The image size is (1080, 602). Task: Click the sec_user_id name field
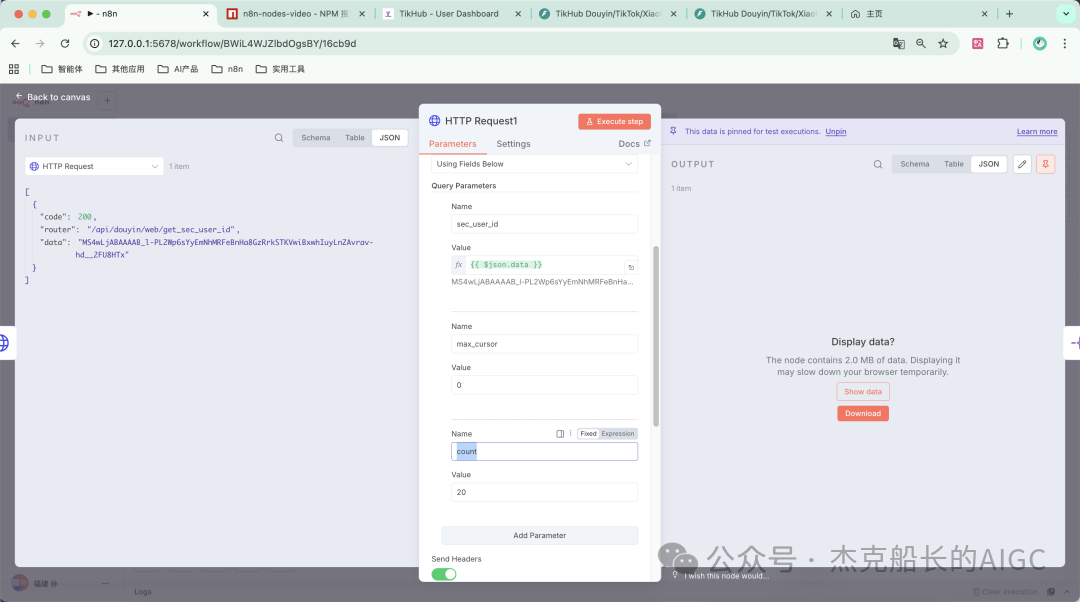(544, 224)
